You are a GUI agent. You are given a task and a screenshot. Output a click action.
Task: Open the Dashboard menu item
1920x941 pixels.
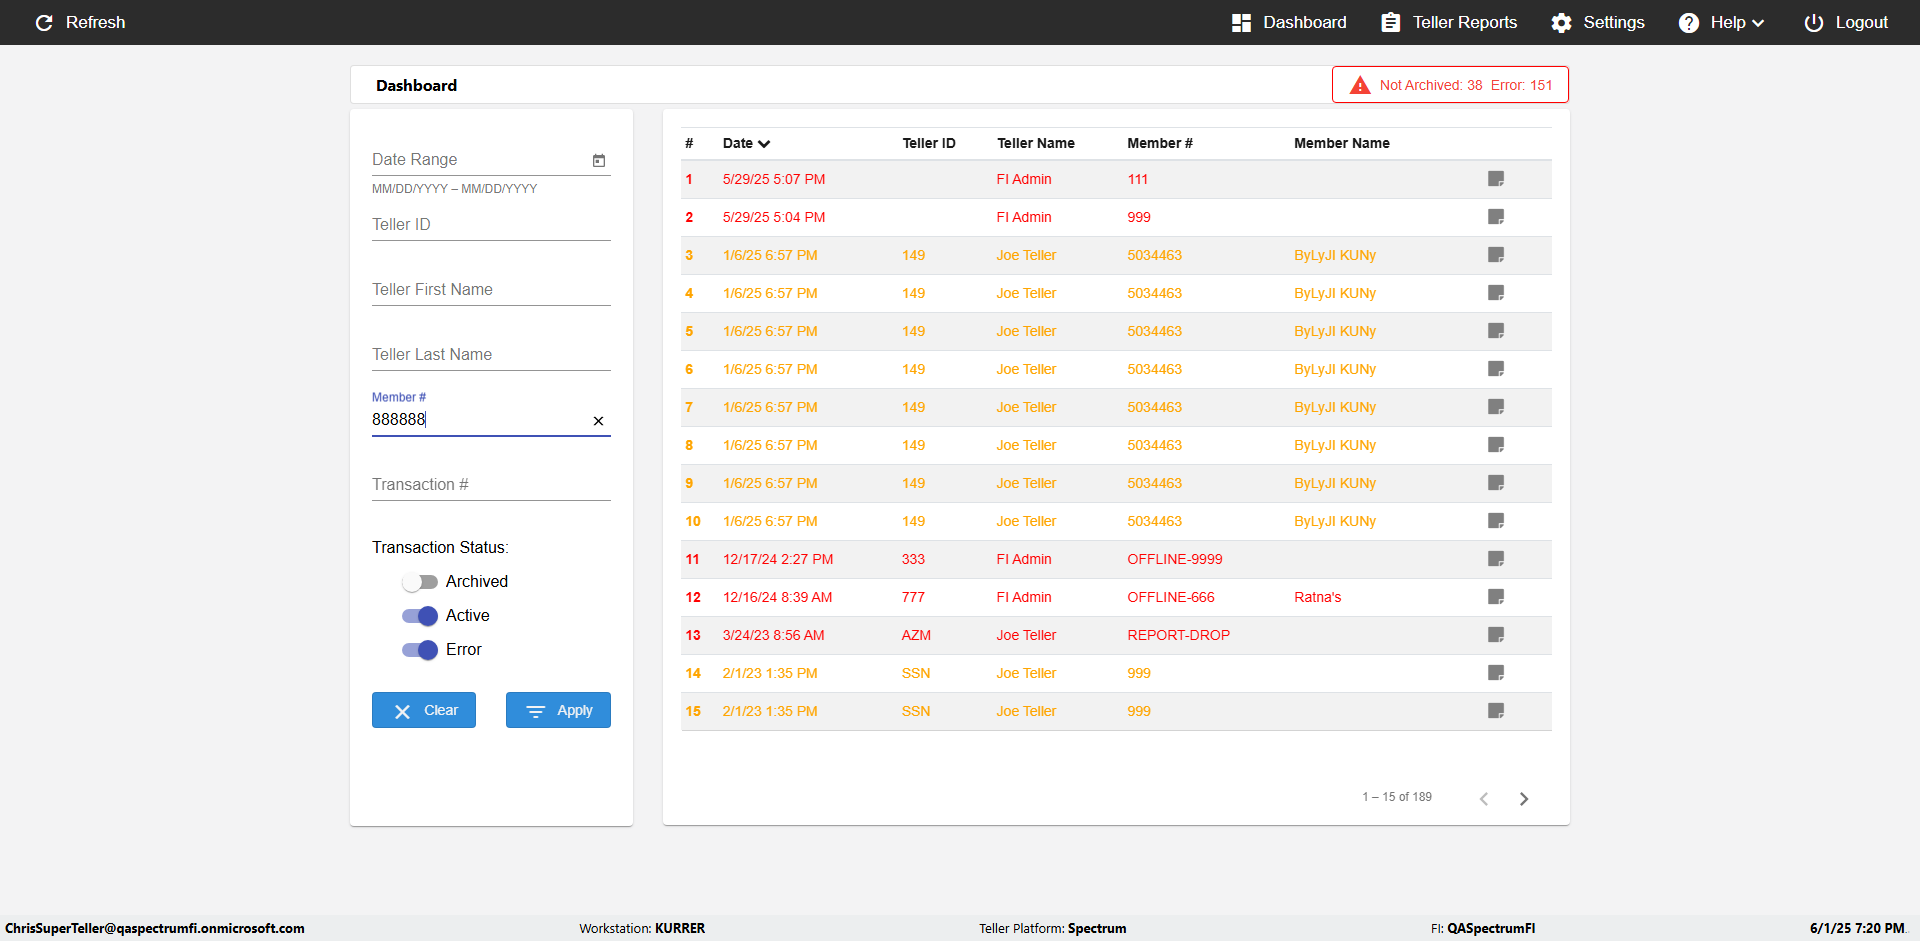click(x=1289, y=23)
